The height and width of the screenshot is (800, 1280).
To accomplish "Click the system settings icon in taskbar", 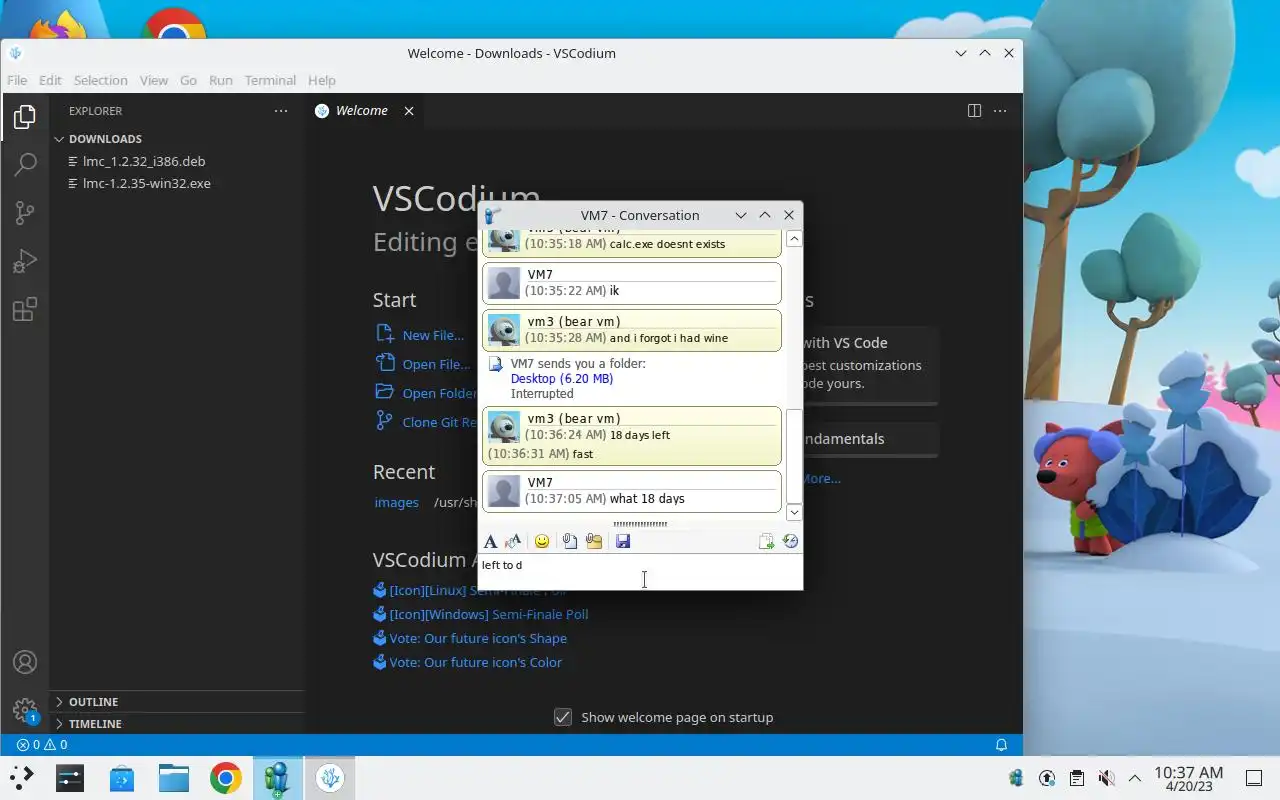I will (x=70, y=778).
